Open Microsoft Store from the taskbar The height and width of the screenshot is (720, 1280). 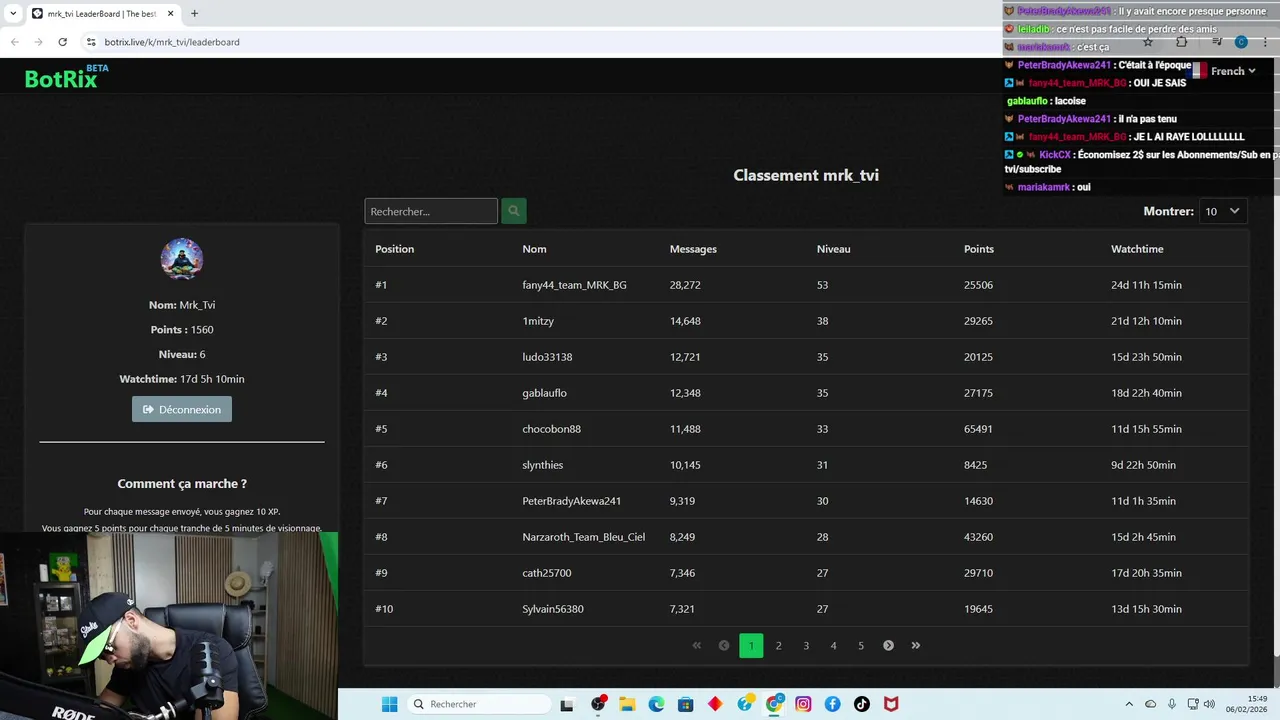click(x=685, y=704)
